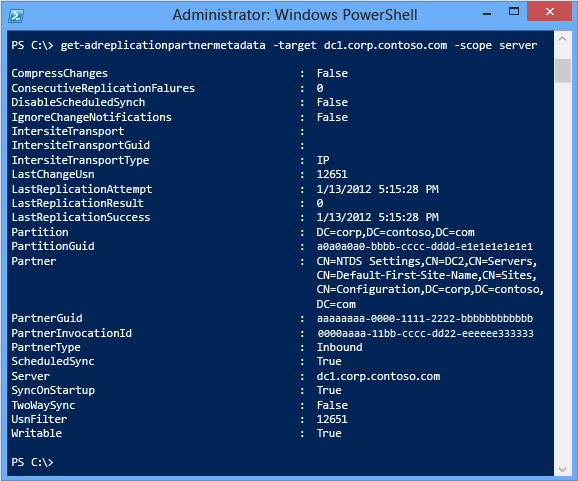Click the PartitionGuid value a0a0a0a0-bbbb-cccc
The height and width of the screenshot is (481, 578).
pyautogui.click(x=425, y=246)
